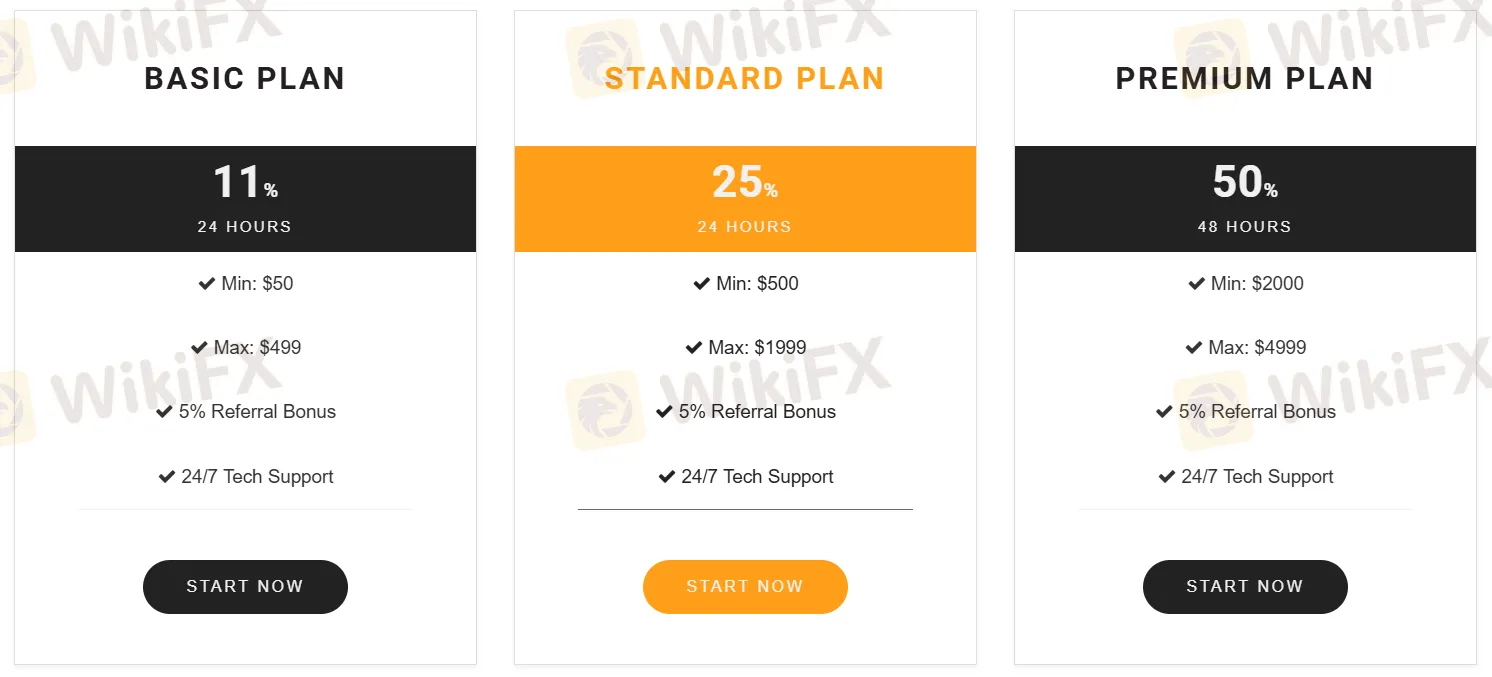Click the checkmark beside Max: $4999

(x=1197, y=347)
